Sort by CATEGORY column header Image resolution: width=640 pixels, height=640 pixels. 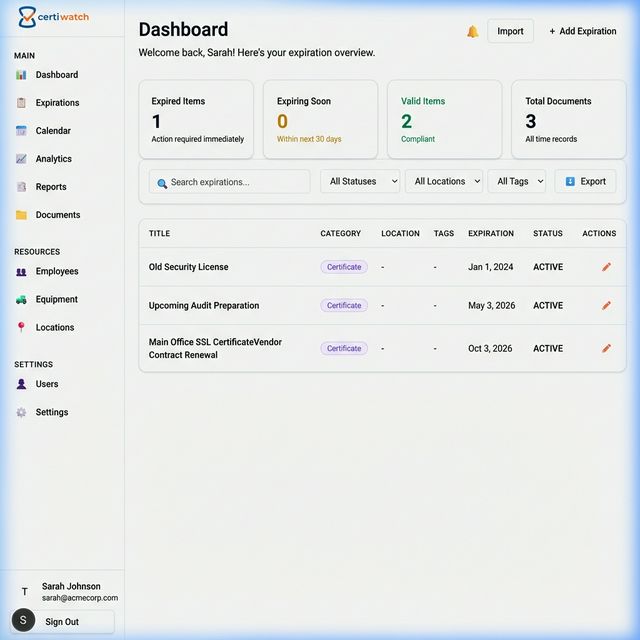coord(340,233)
